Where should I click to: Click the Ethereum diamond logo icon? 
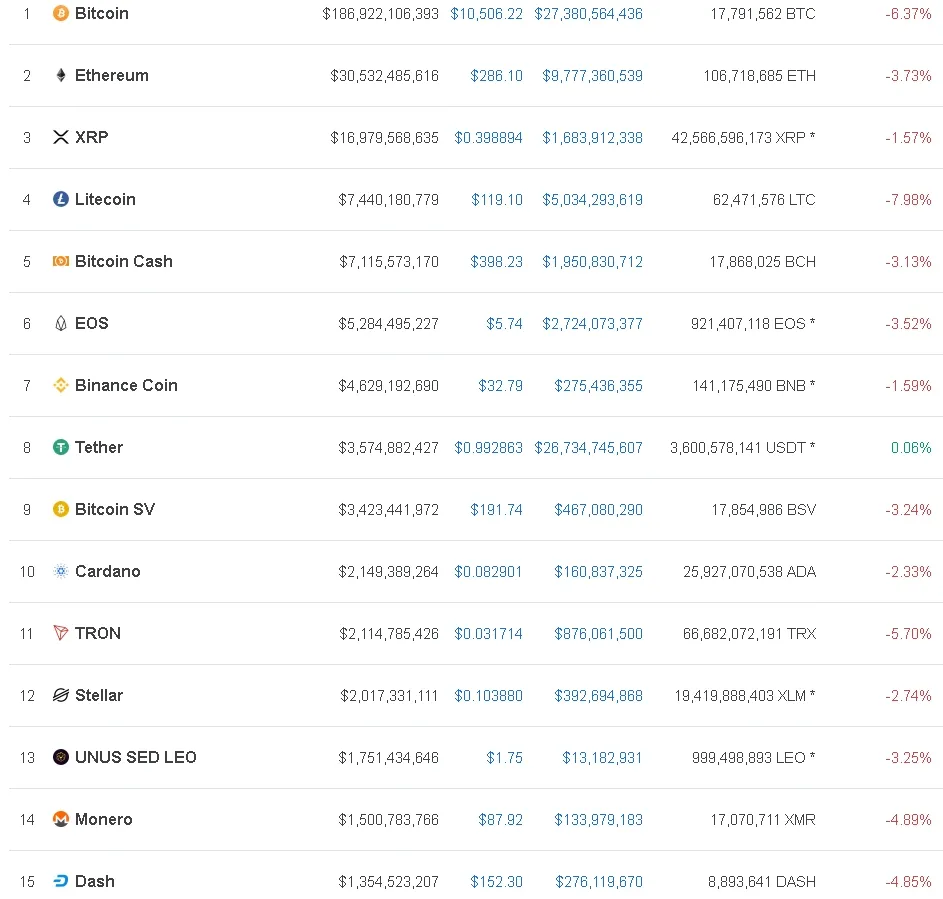click(x=61, y=76)
